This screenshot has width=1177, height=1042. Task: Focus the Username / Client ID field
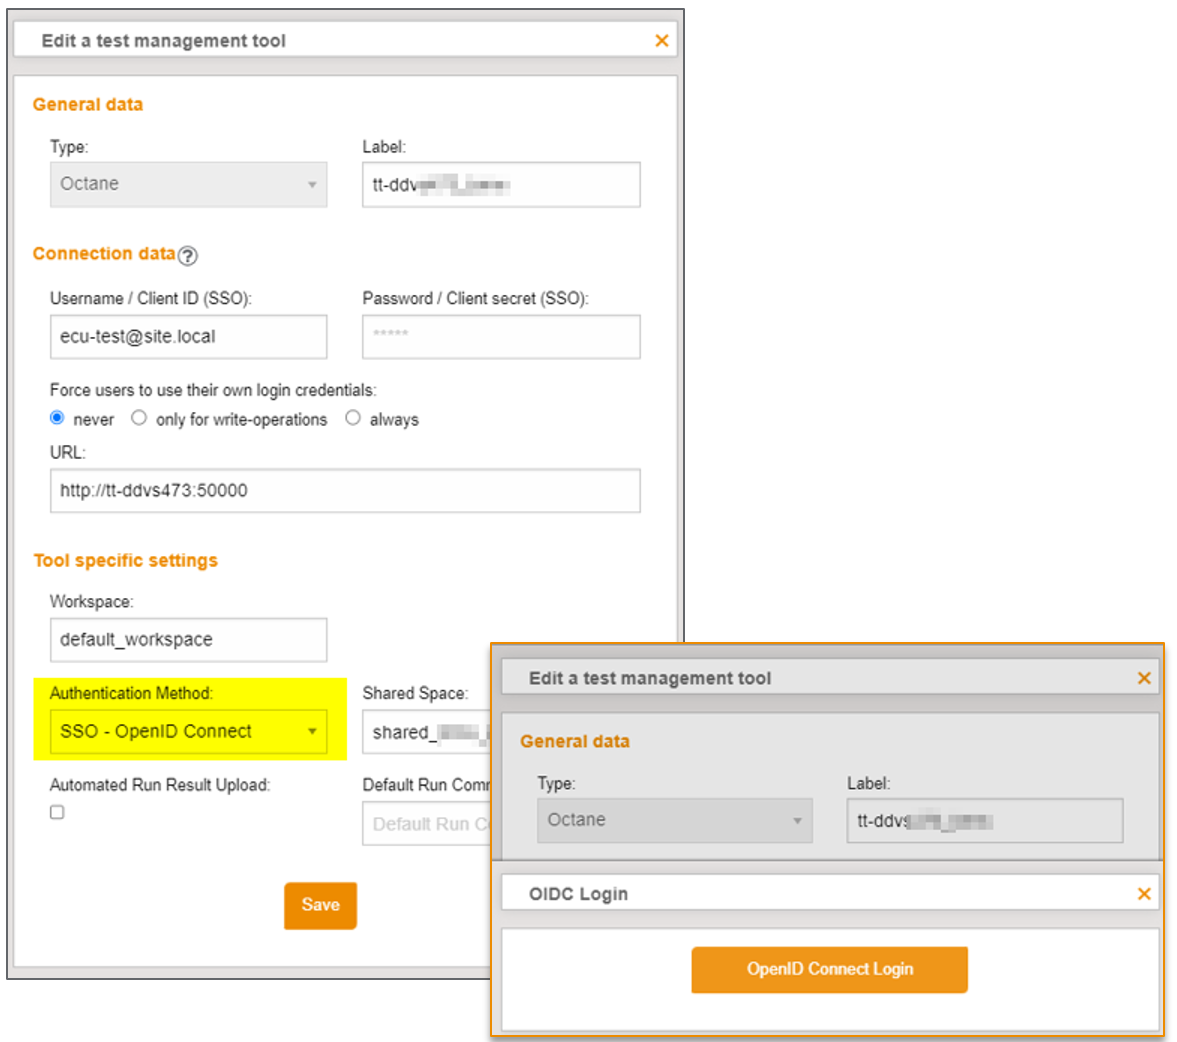[188, 337]
